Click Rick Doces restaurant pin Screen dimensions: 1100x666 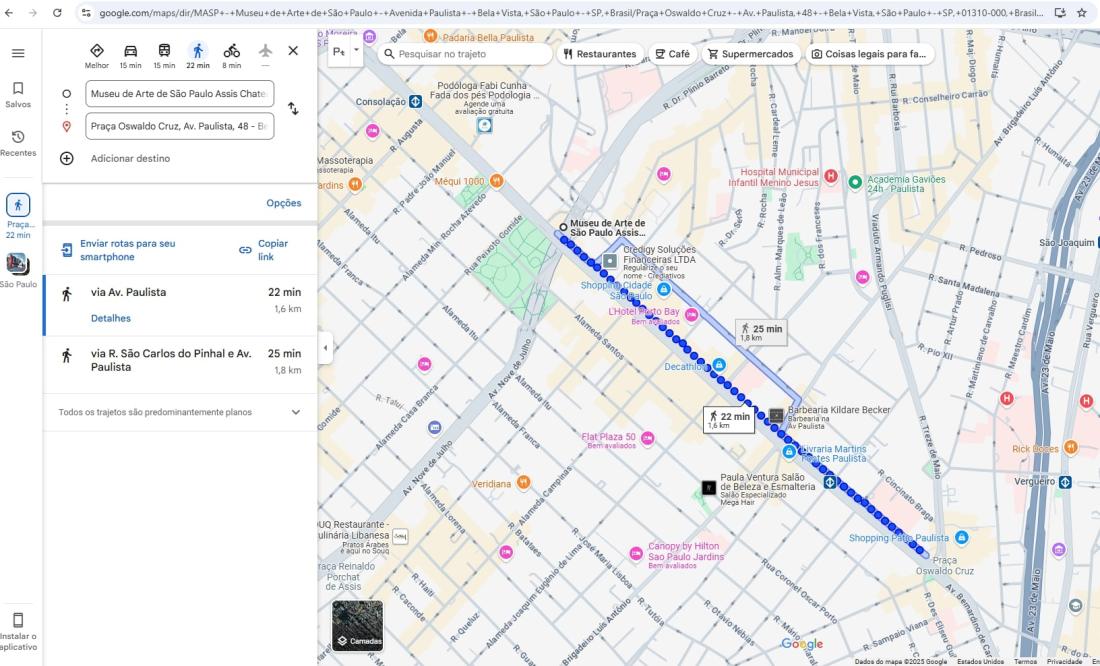1071,446
